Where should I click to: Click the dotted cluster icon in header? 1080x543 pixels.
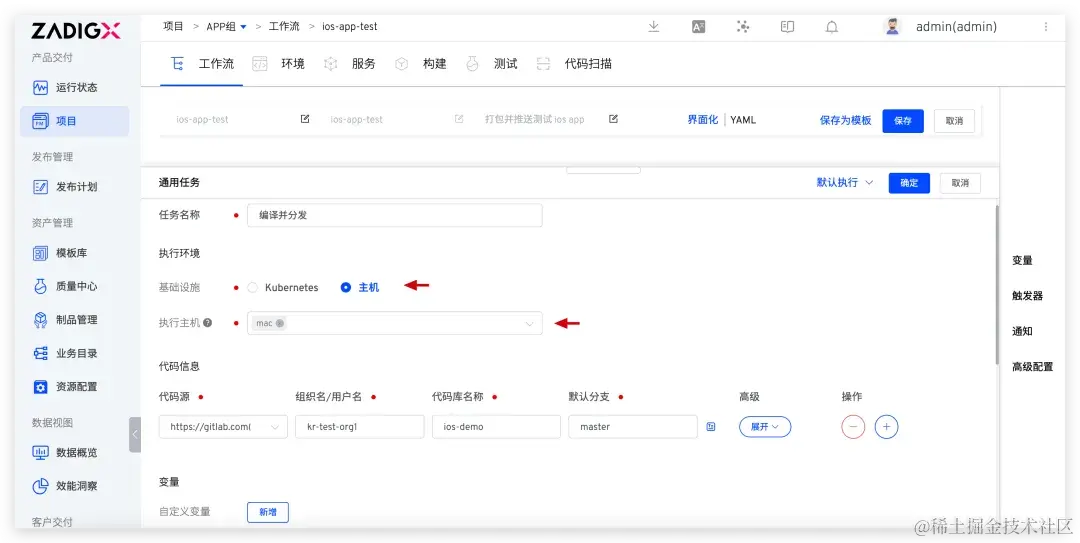(742, 27)
